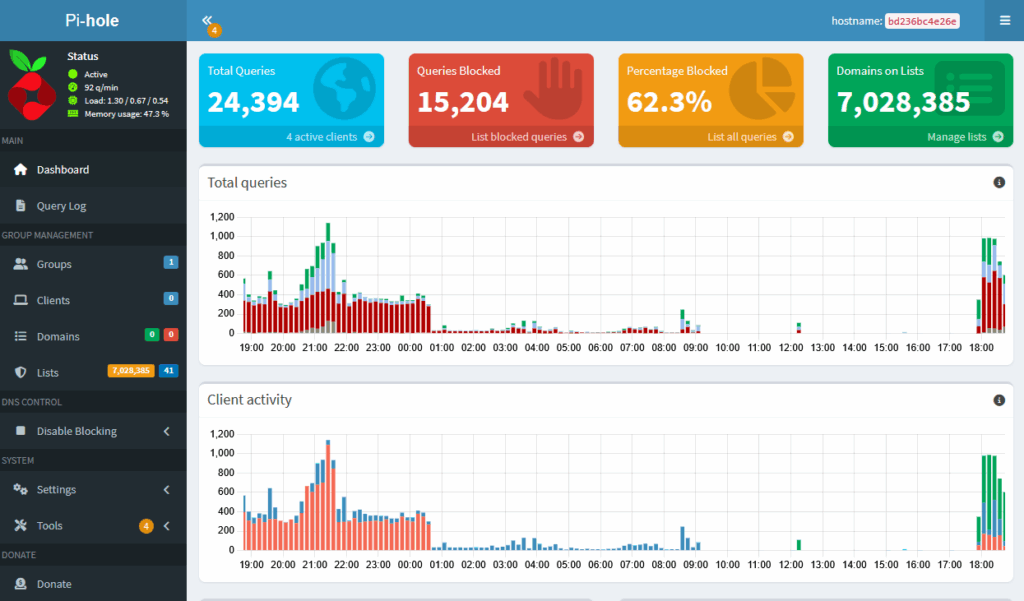Collapse sidebar with double-chevron icon
The width and height of the screenshot is (1024, 601).
207,20
